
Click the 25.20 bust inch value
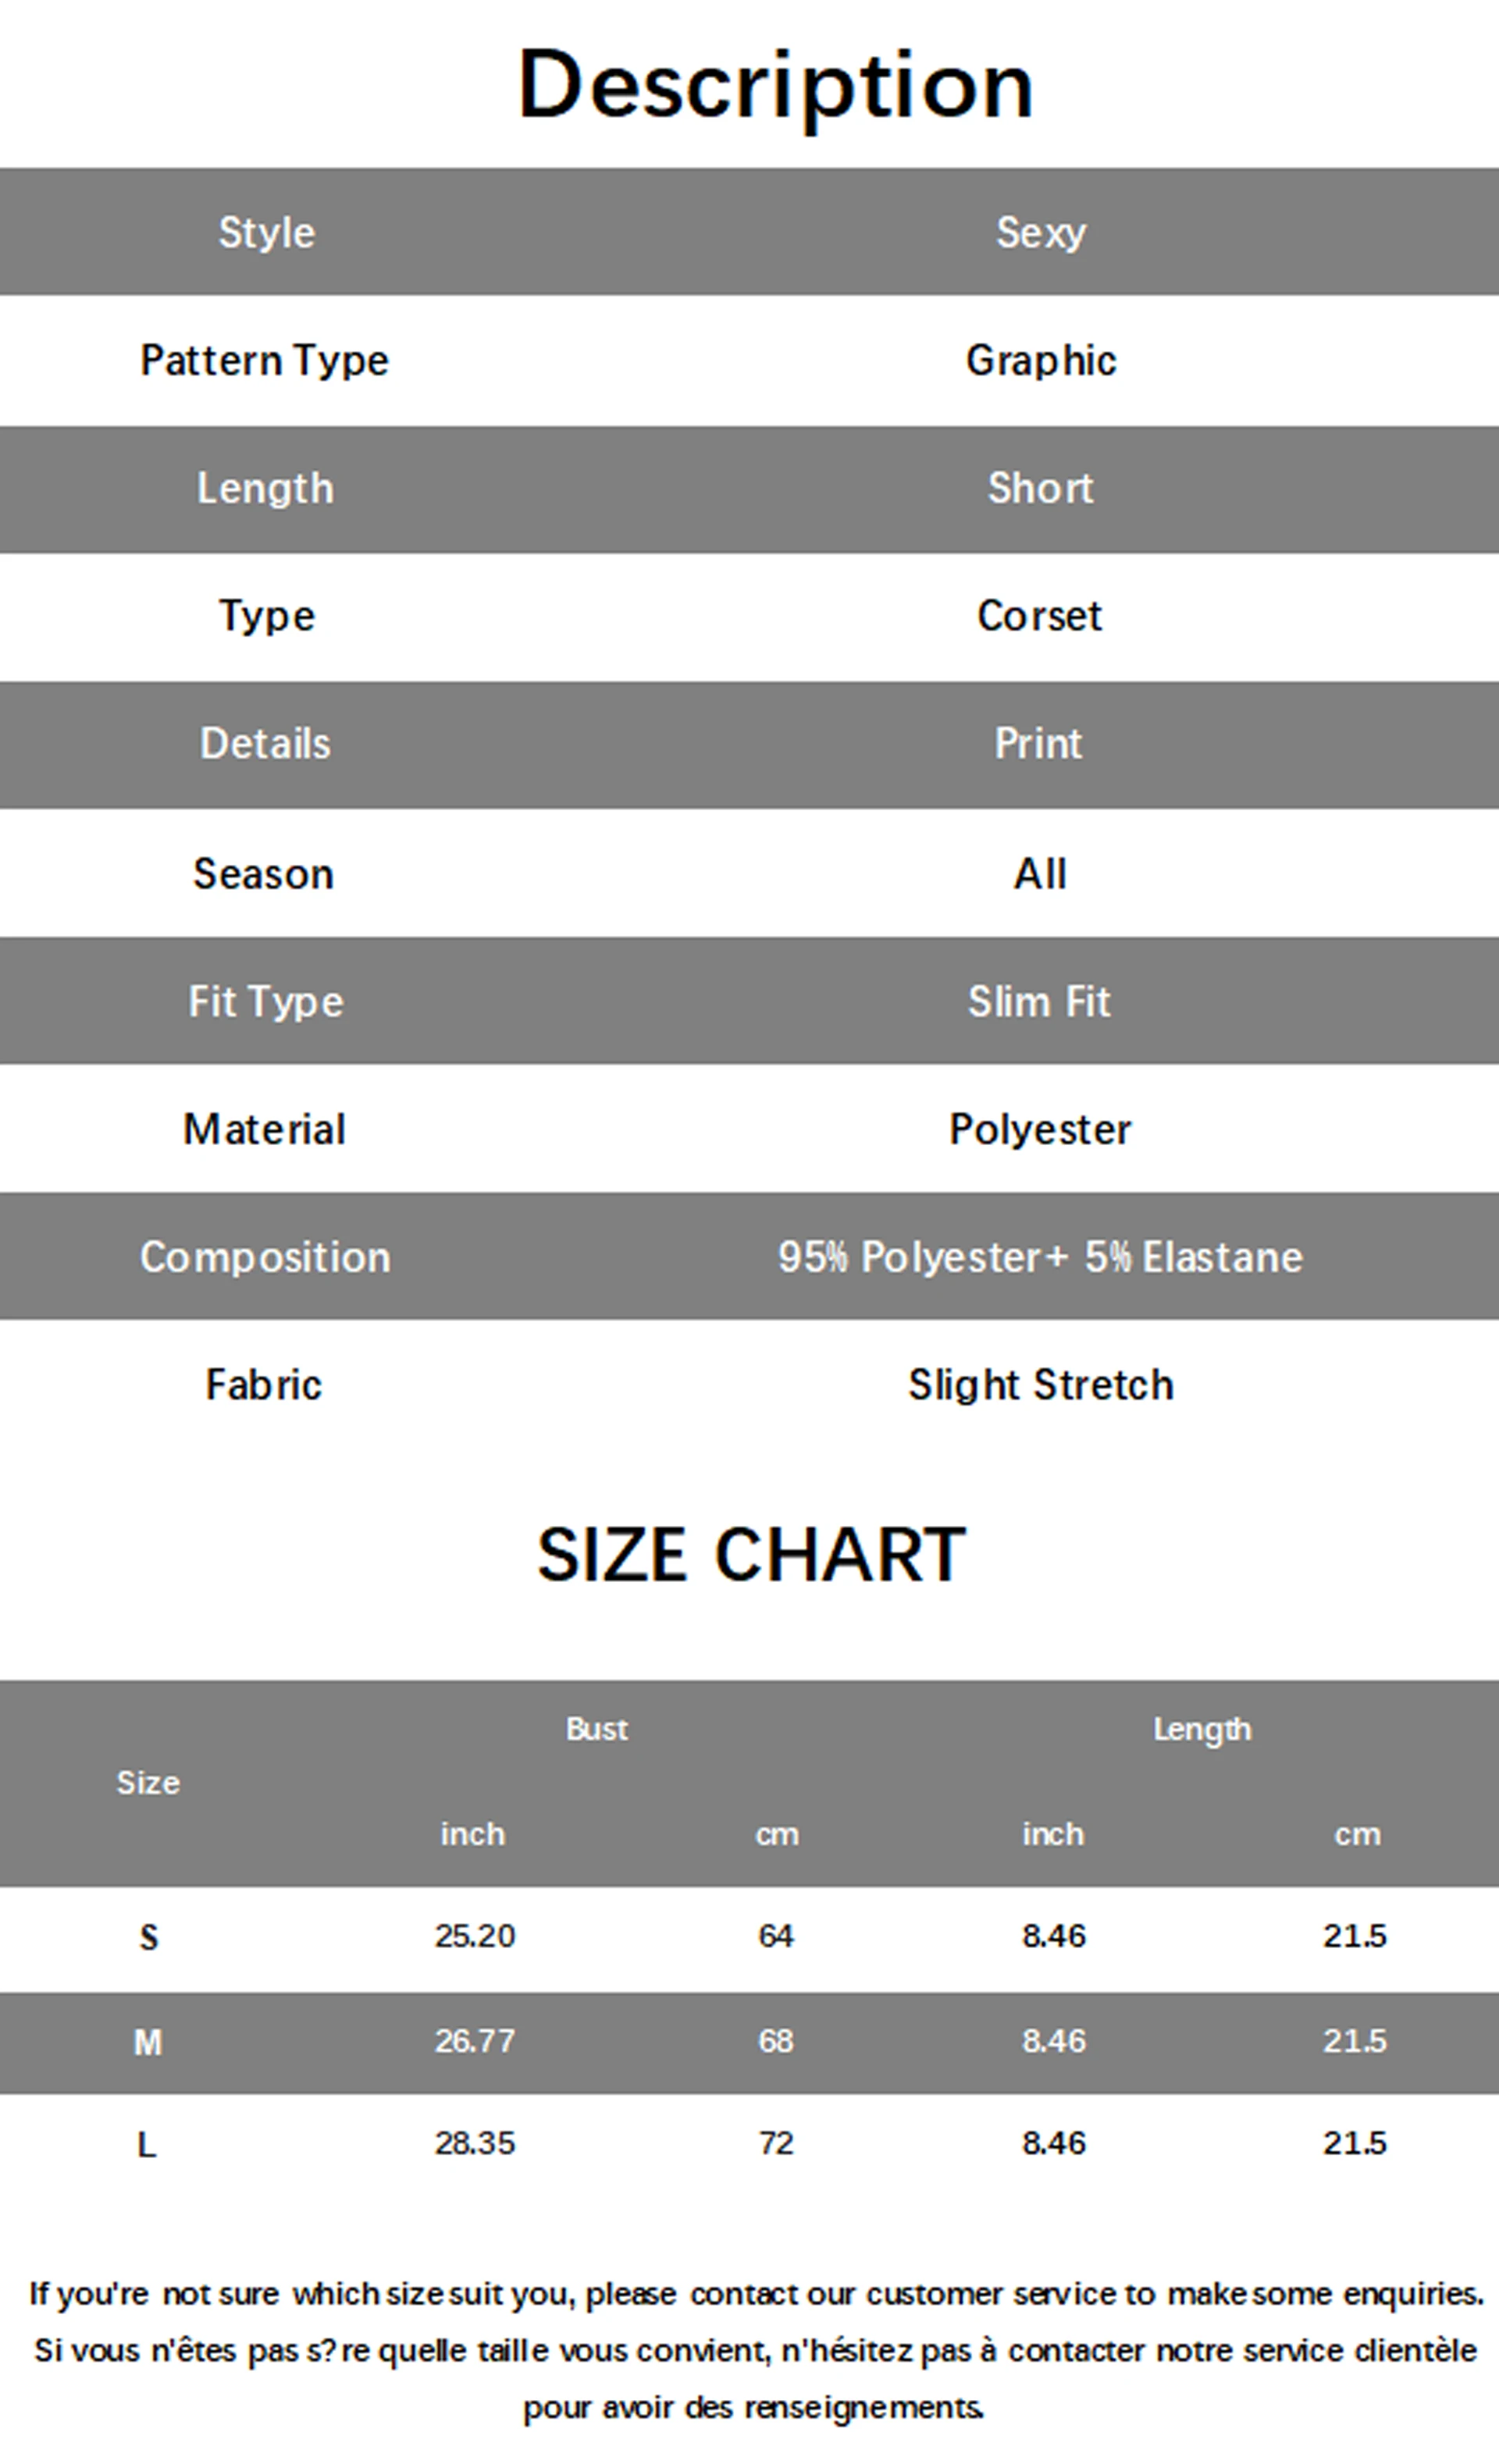point(474,1936)
